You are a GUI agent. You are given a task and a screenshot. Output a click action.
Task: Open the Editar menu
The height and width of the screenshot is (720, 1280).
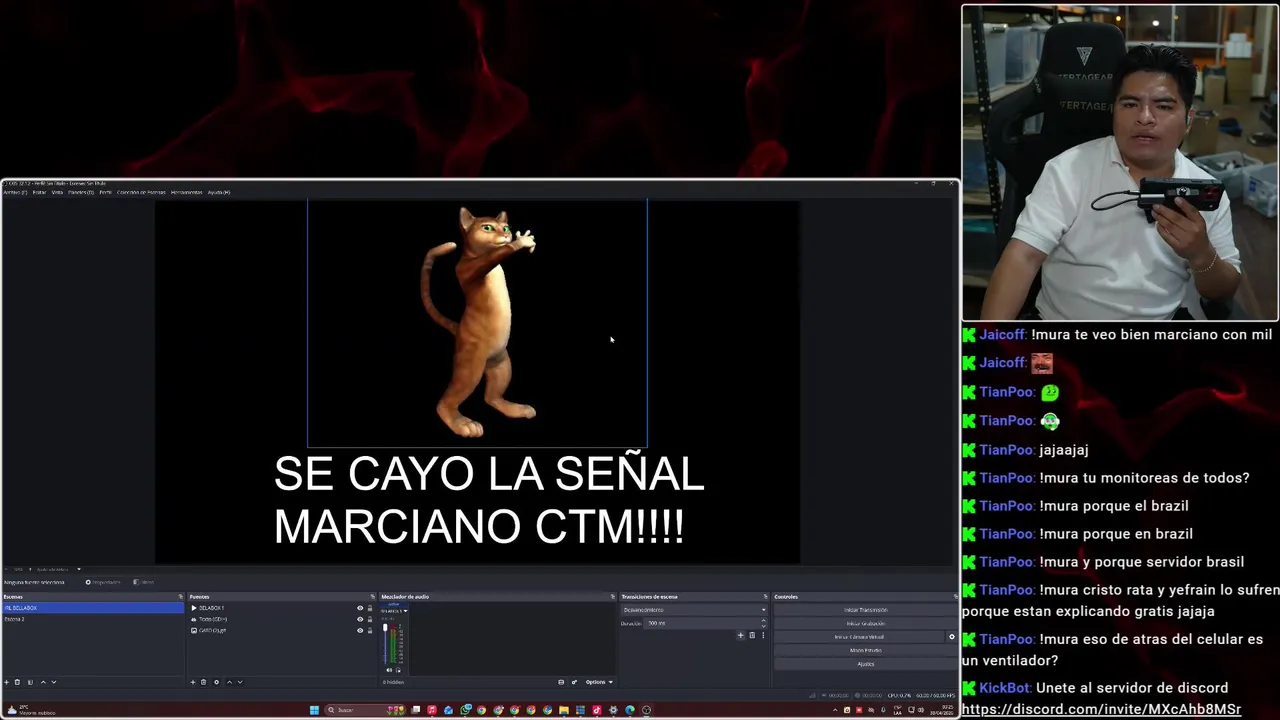tap(39, 192)
